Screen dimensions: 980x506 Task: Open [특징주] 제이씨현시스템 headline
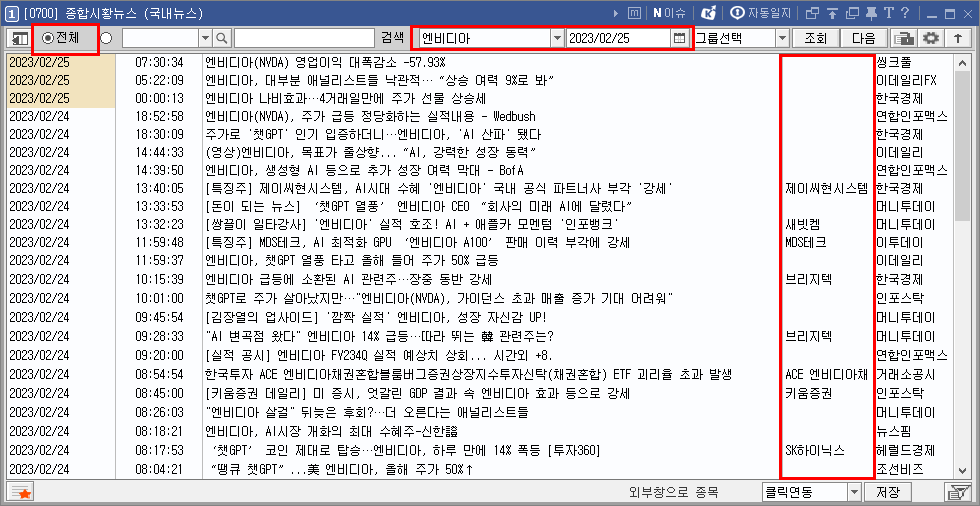point(439,189)
